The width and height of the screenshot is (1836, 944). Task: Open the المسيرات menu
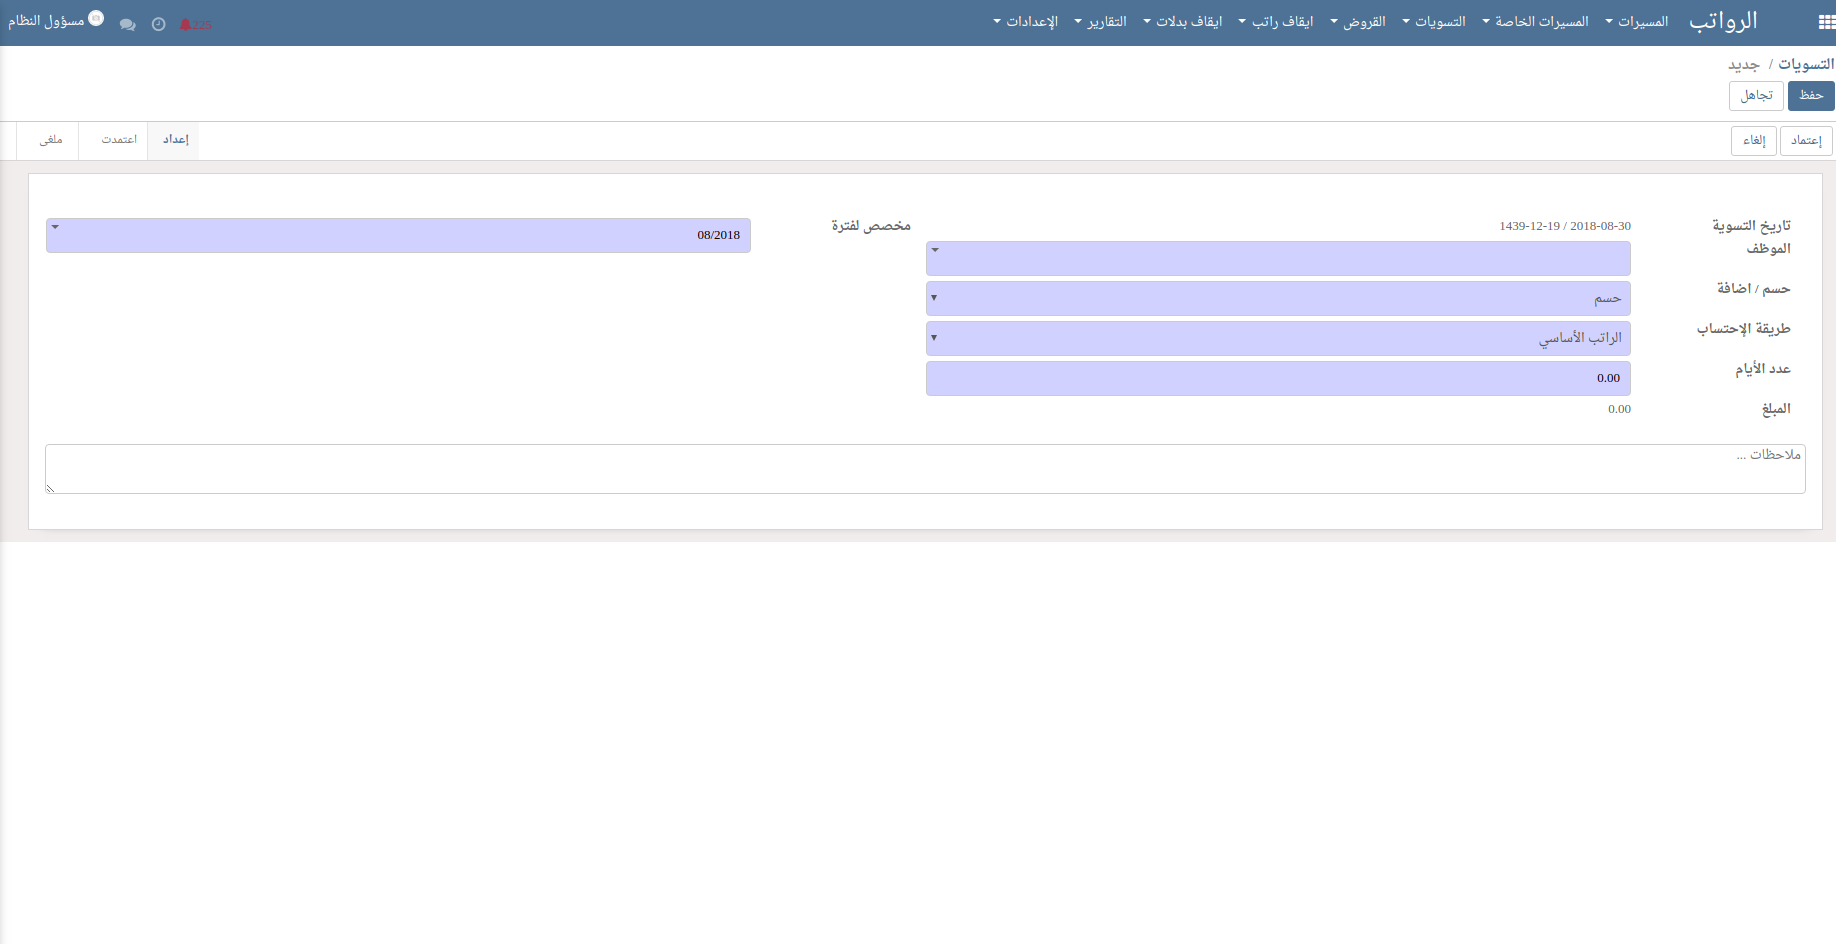(1637, 22)
